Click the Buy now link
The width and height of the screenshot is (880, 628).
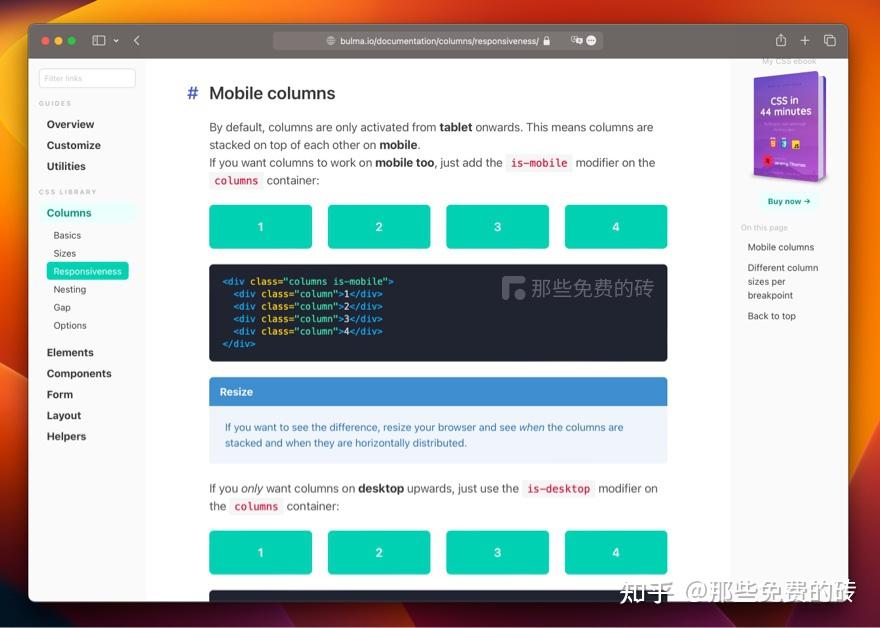pos(789,201)
